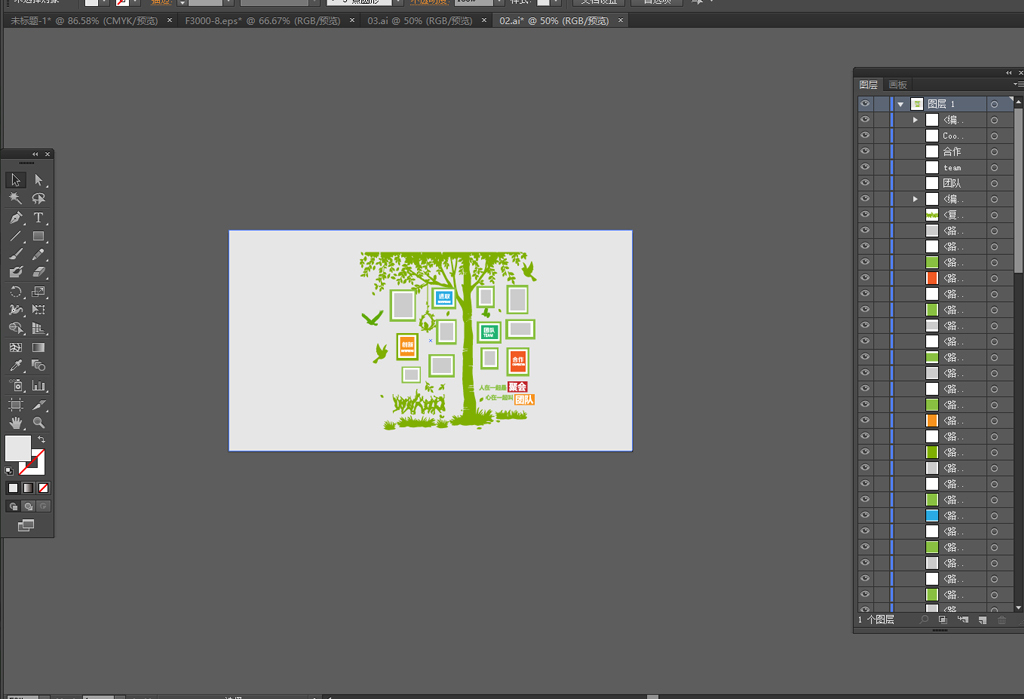This screenshot has width=1024, height=699.
Task: Hide the 合作 layer item
Action: point(865,152)
